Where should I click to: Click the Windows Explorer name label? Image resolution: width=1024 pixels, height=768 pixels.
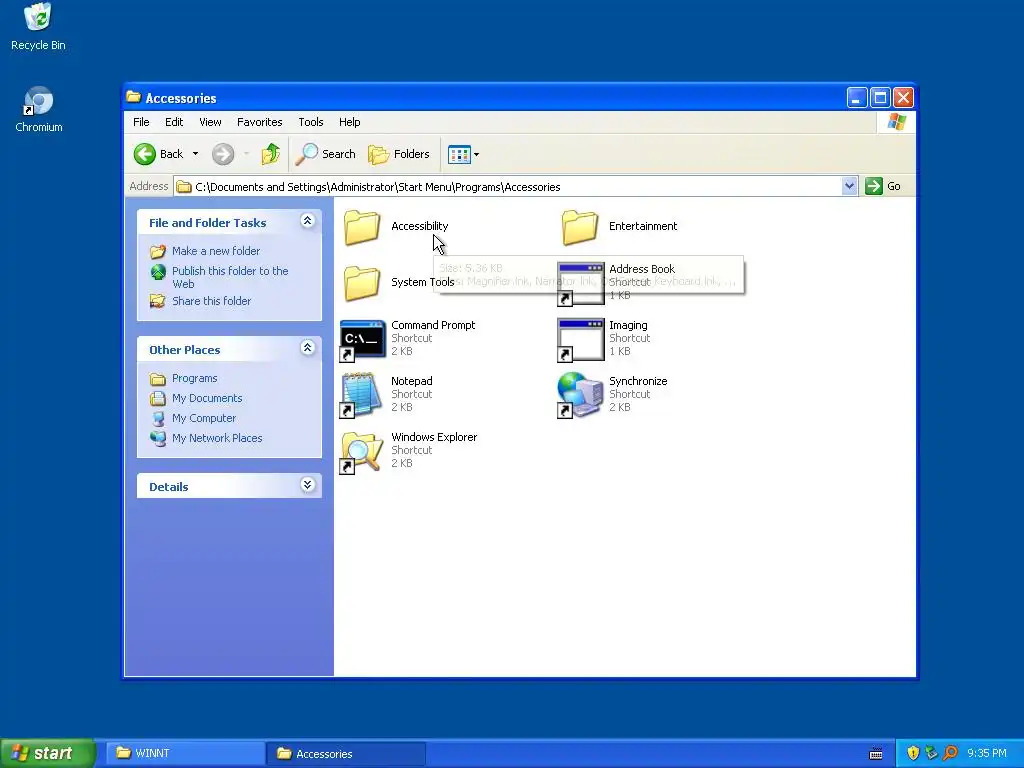(434, 438)
